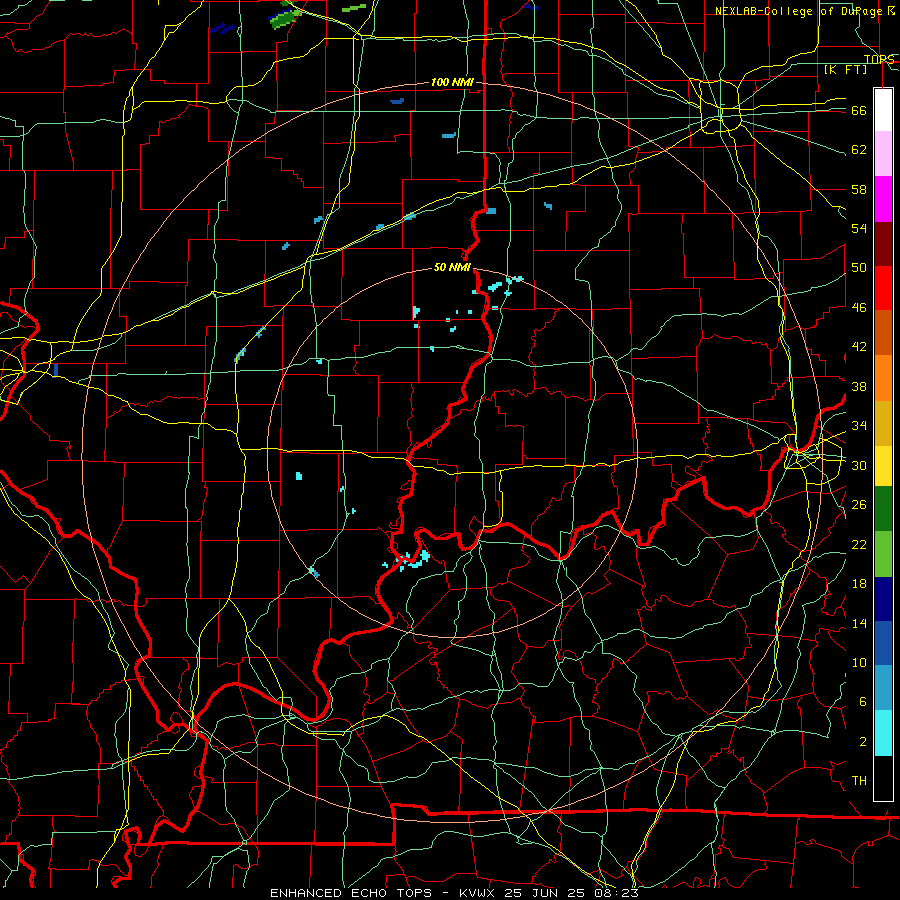The image size is (900, 900).
Task: Click the 38 legend value
Action: coord(859,386)
